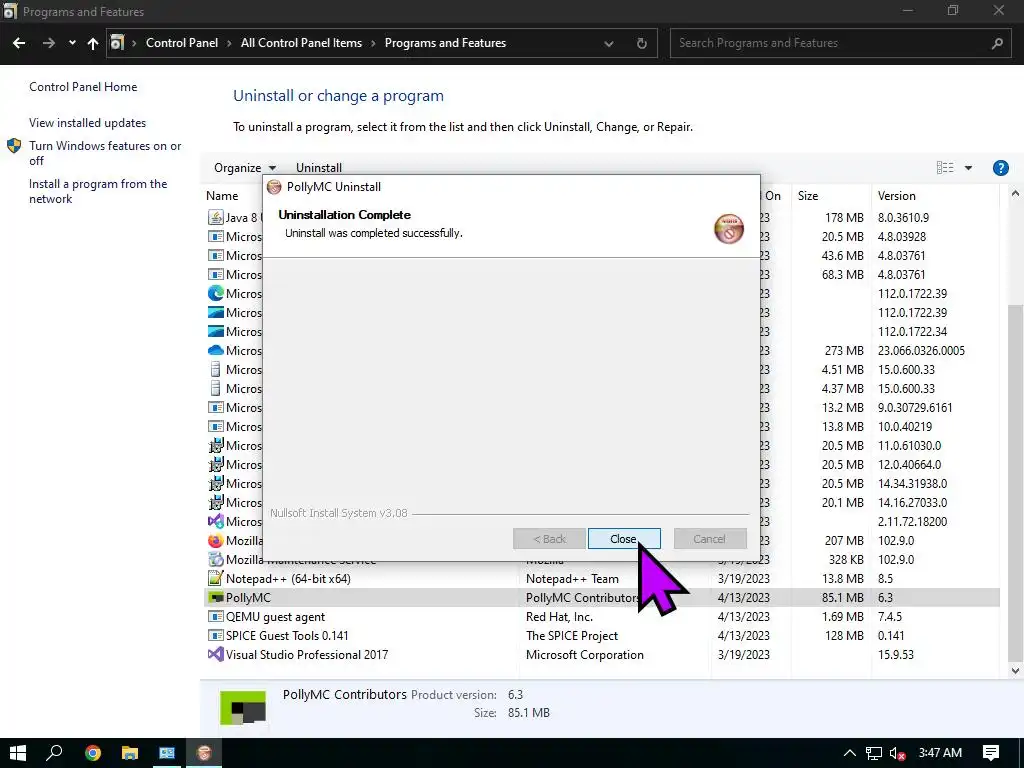Select the row with version 2.11.72.18200
1024x768 pixels.
point(602,522)
